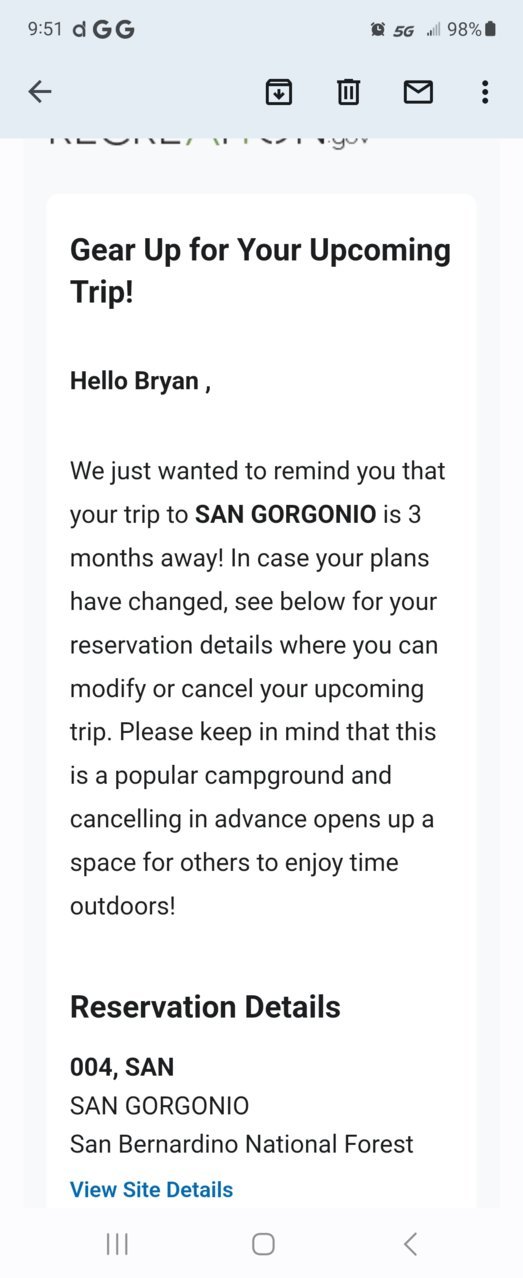The width and height of the screenshot is (523, 1278).
Task: Tap the 004, SAN site label
Action: [122, 1067]
